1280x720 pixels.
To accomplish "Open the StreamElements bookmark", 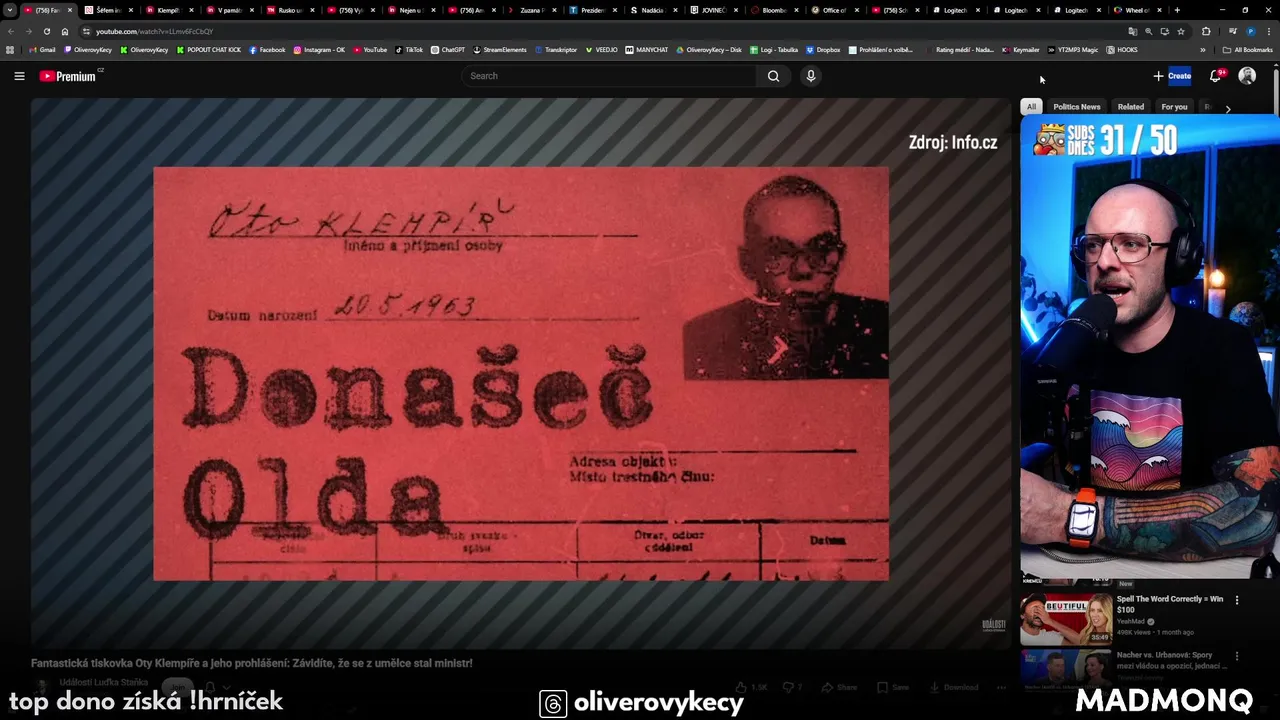I will 500,50.
